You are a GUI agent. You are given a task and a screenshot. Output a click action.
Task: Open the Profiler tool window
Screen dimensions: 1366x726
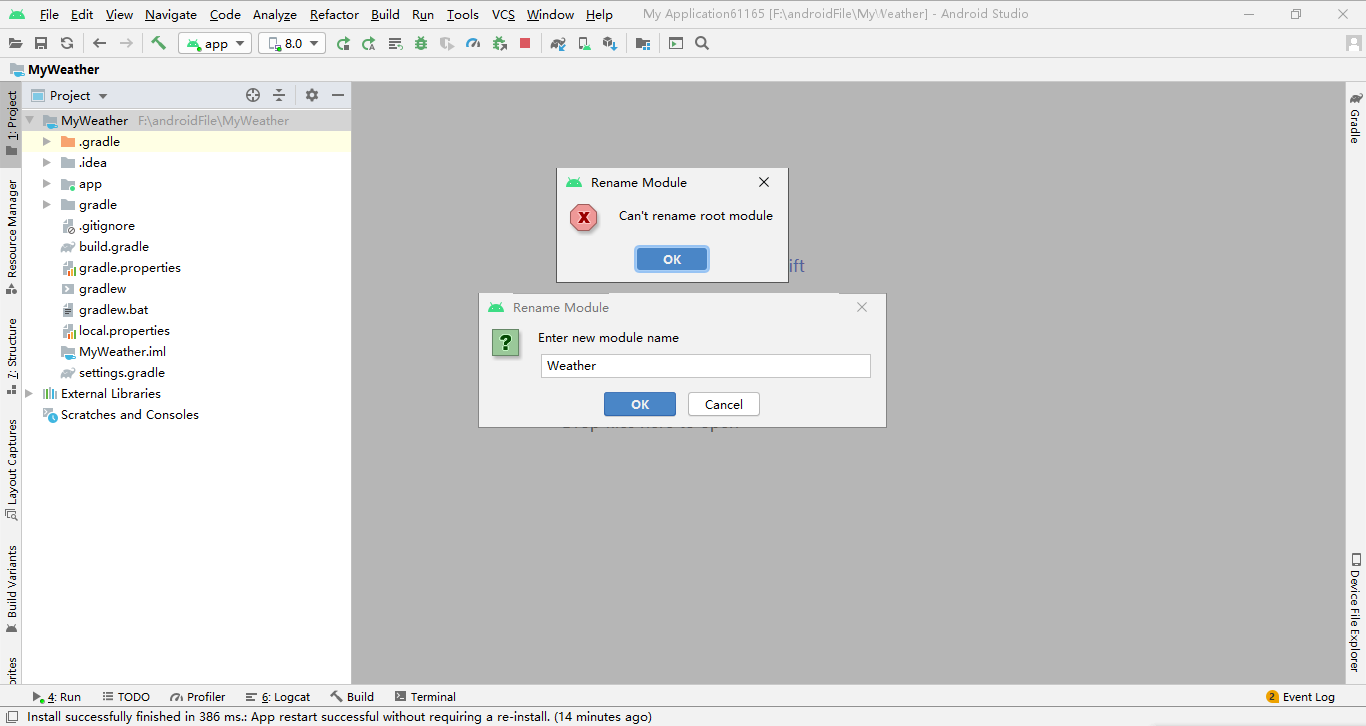click(198, 697)
